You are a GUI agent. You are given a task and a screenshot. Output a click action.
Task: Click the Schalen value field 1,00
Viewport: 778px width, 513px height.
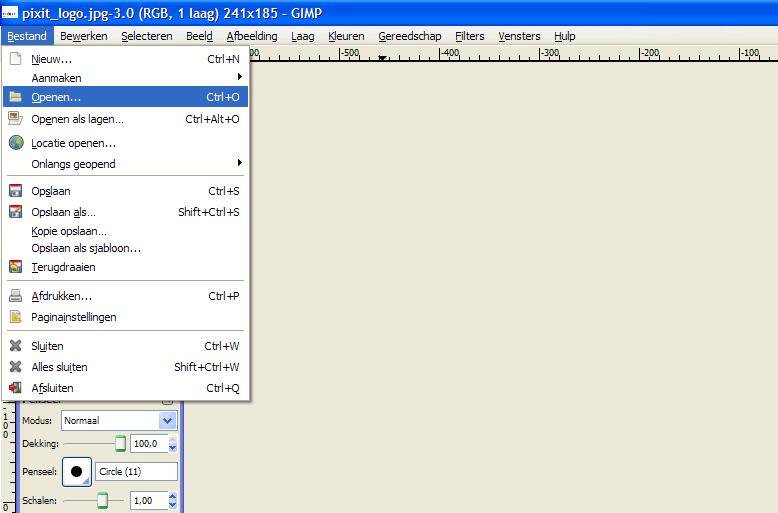pos(149,501)
